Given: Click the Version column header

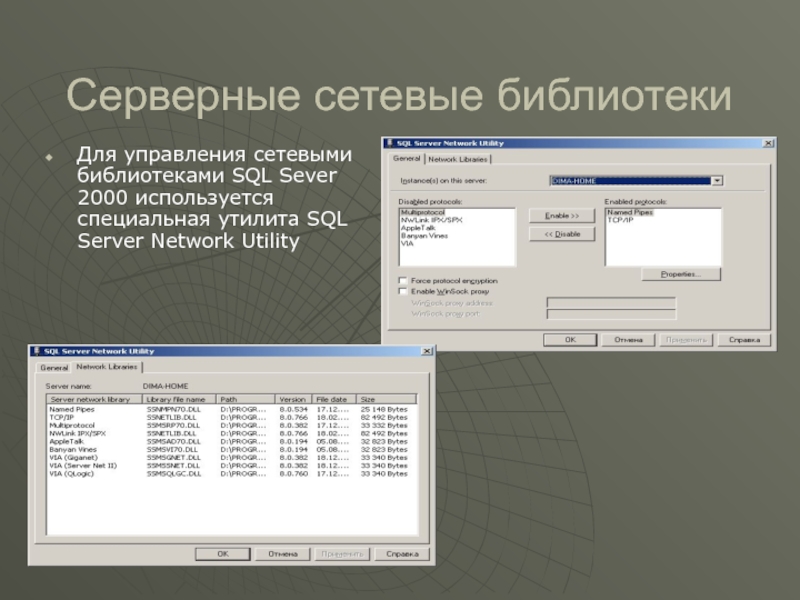Looking at the screenshot, I should [x=293, y=399].
